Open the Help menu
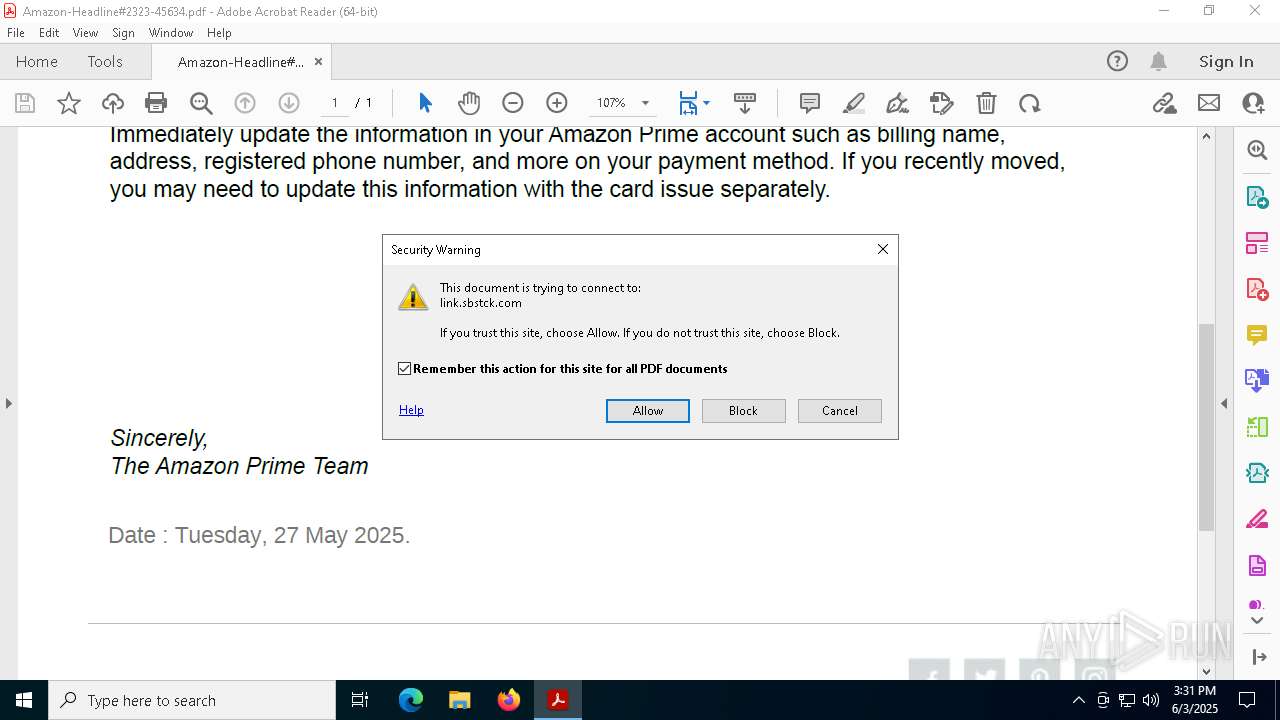Image resolution: width=1280 pixels, height=720 pixels. [x=219, y=32]
